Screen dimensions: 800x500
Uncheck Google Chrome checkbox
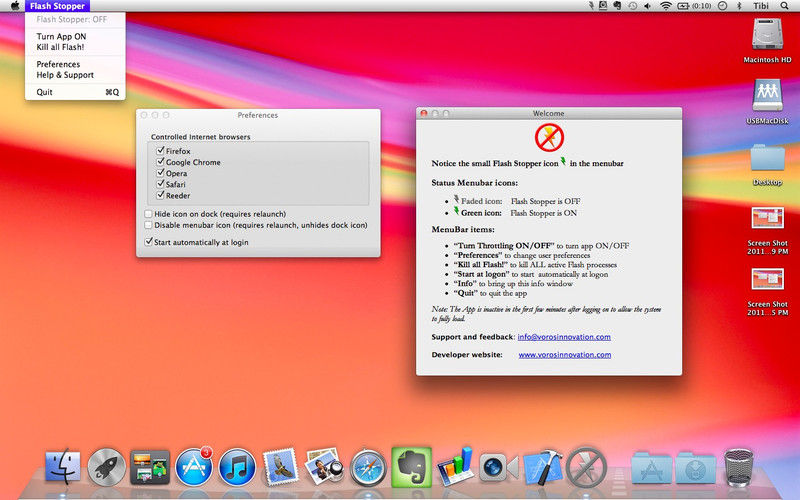(160, 162)
